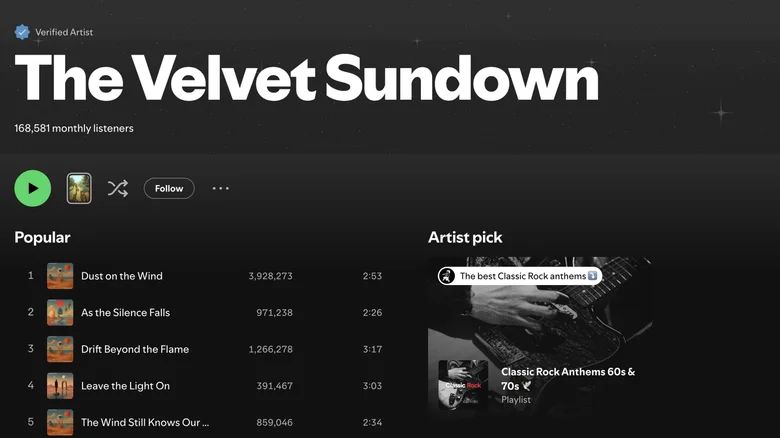Select The Wind Still Knows Our track
This screenshot has width=780, height=438.
(x=145, y=422)
